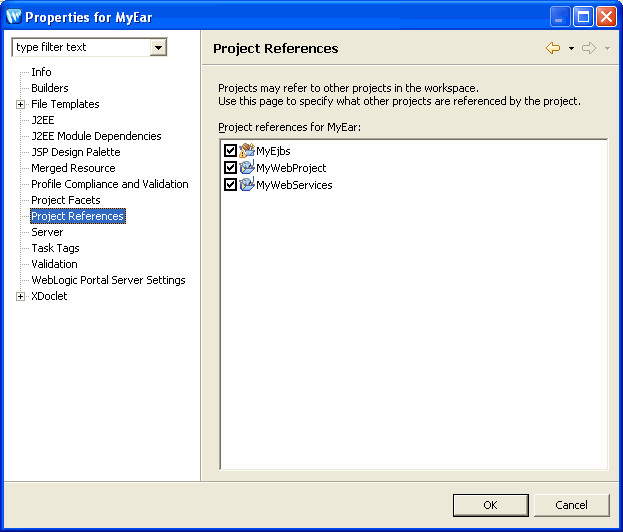Image resolution: width=623 pixels, height=532 pixels.
Task: Click the MyEjbs project icon
Action: tap(247, 151)
